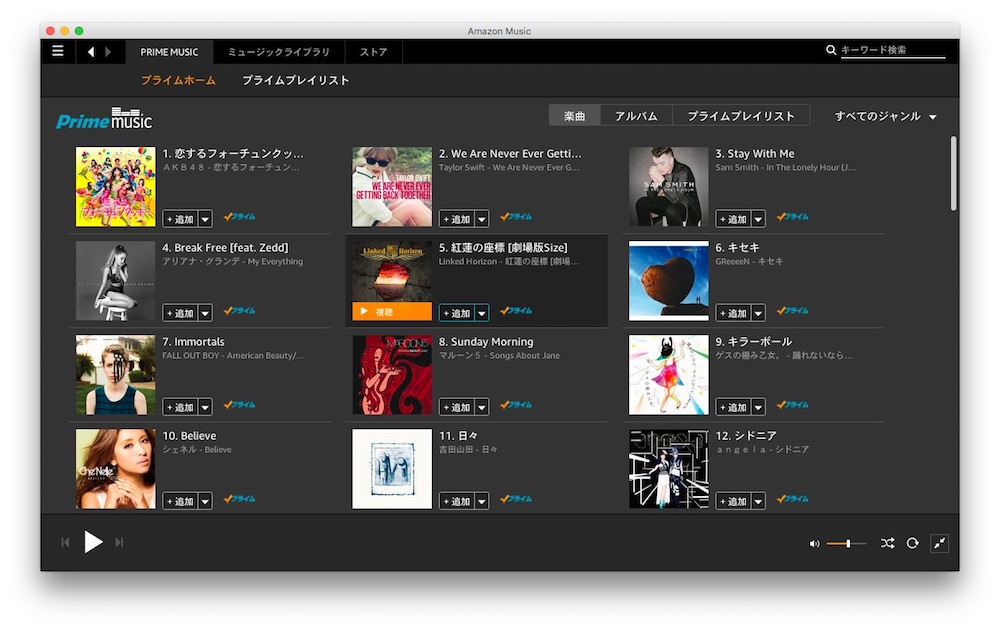The image size is (1000, 629).
Task: Expand add options for Sunday Morning
Action: (x=482, y=407)
